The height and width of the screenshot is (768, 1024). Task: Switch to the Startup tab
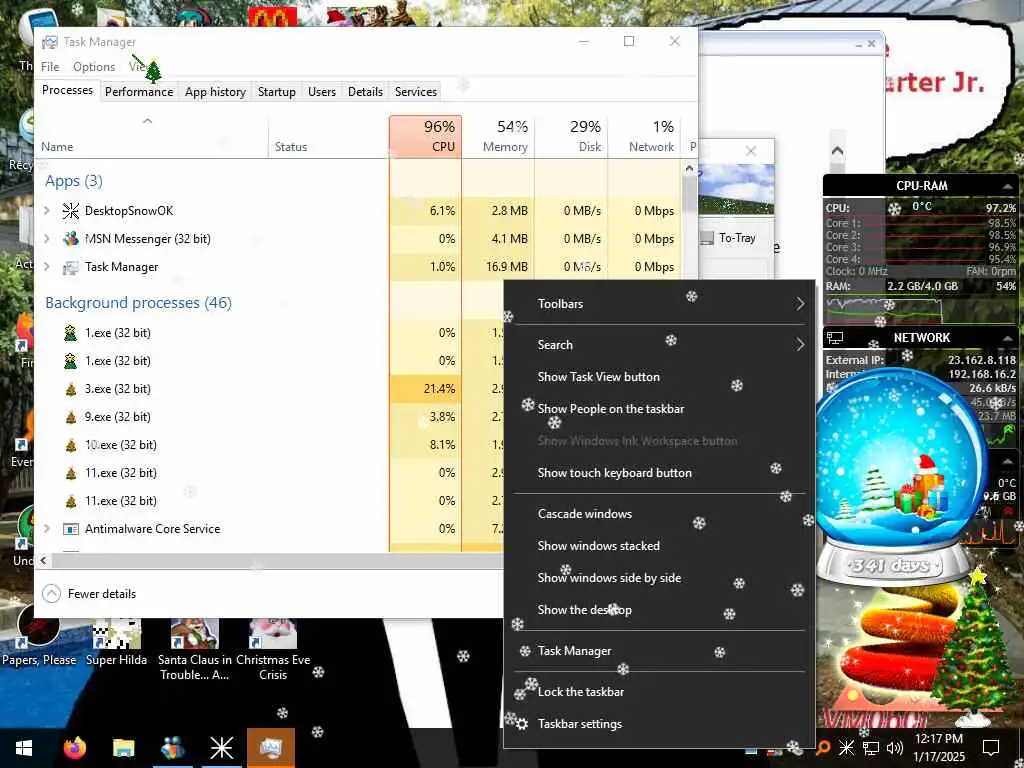click(277, 92)
